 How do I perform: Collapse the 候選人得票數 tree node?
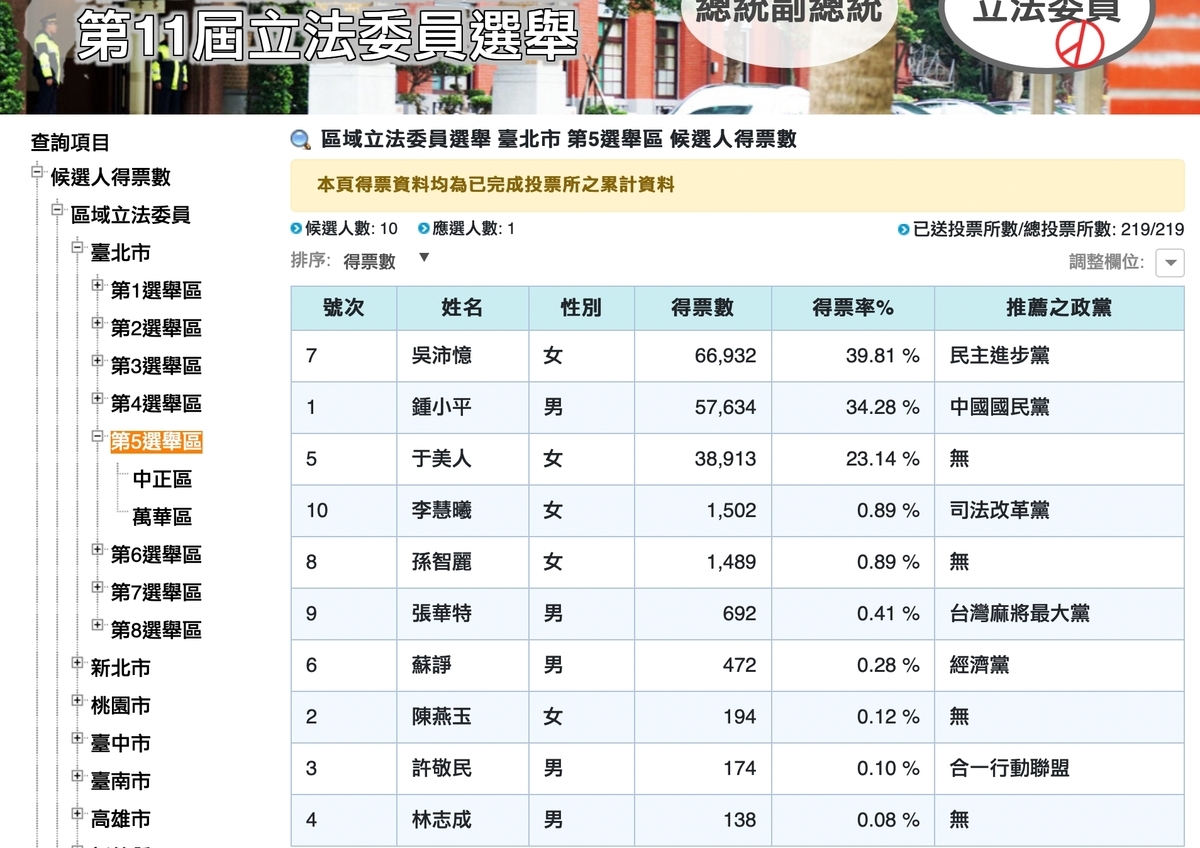coord(37,173)
